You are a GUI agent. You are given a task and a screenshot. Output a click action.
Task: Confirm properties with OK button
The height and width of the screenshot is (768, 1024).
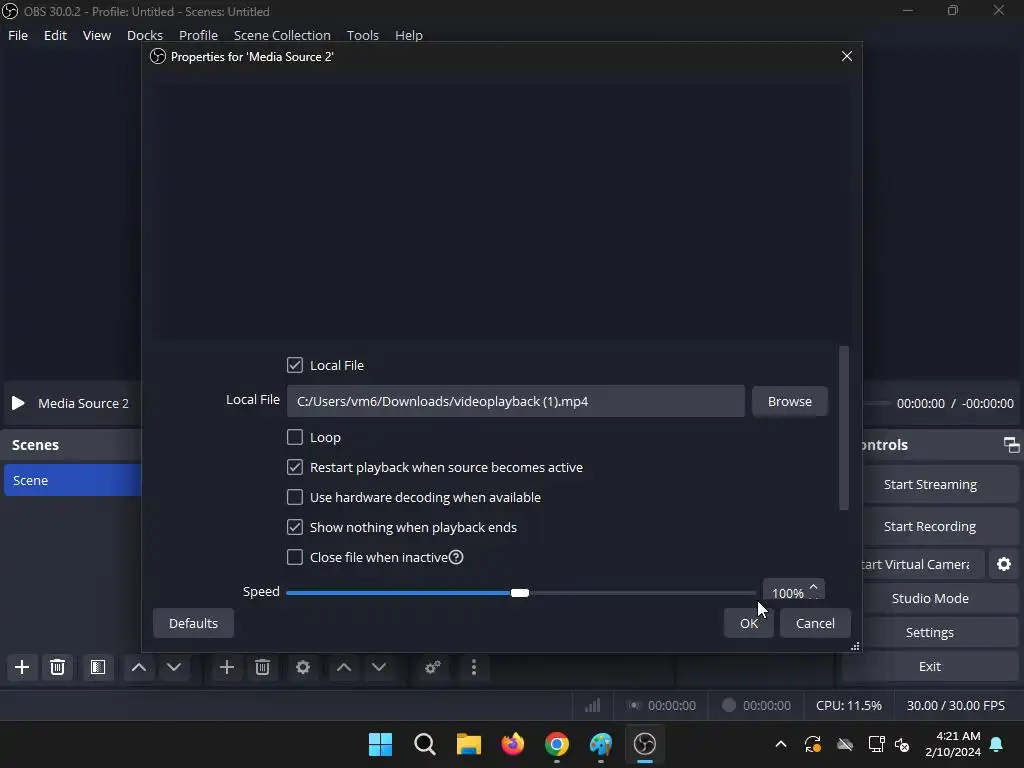point(748,623)
